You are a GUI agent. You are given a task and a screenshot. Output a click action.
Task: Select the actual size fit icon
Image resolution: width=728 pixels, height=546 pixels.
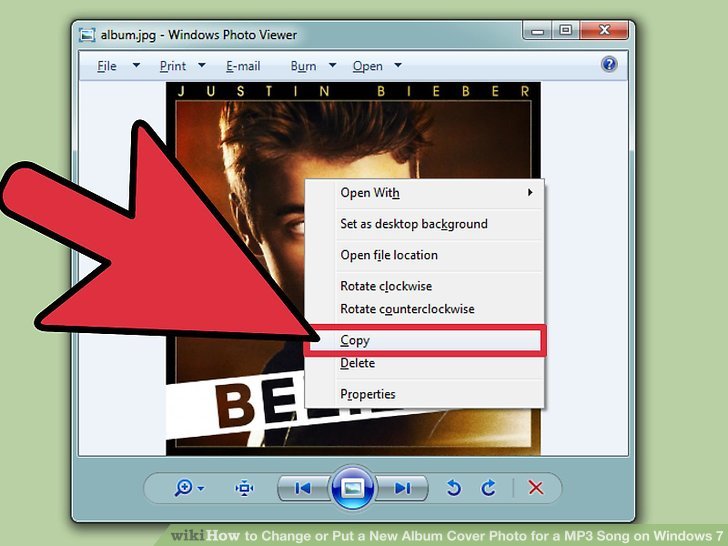point(245,488)
